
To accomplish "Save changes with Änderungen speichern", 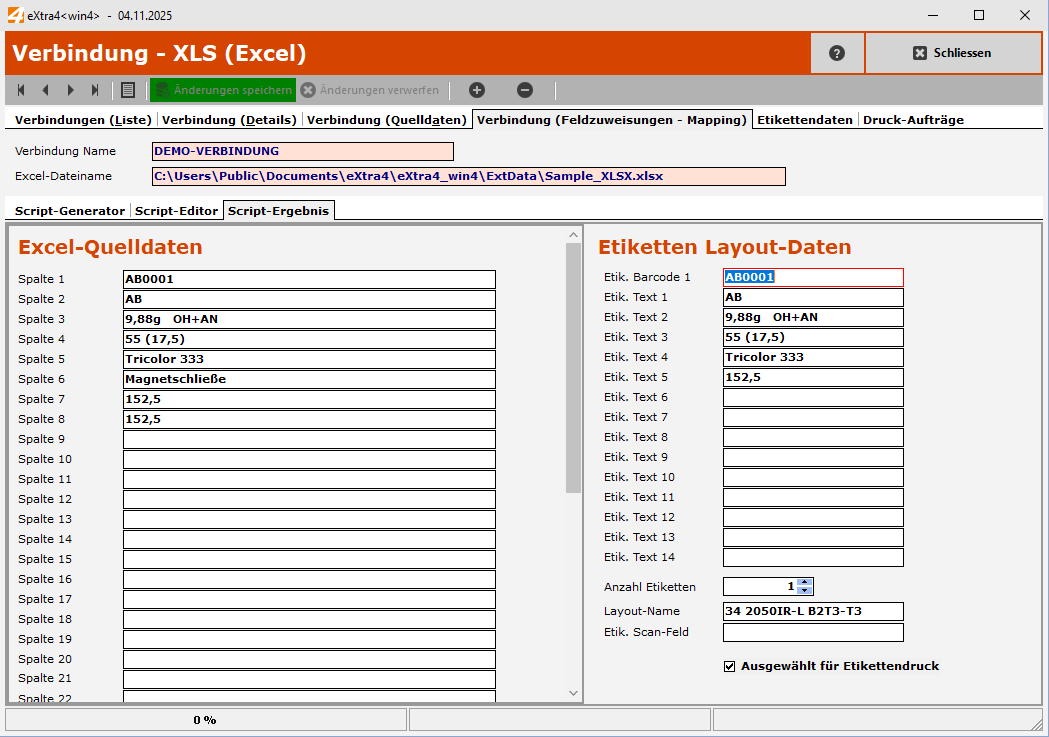I will coord(222,89).
